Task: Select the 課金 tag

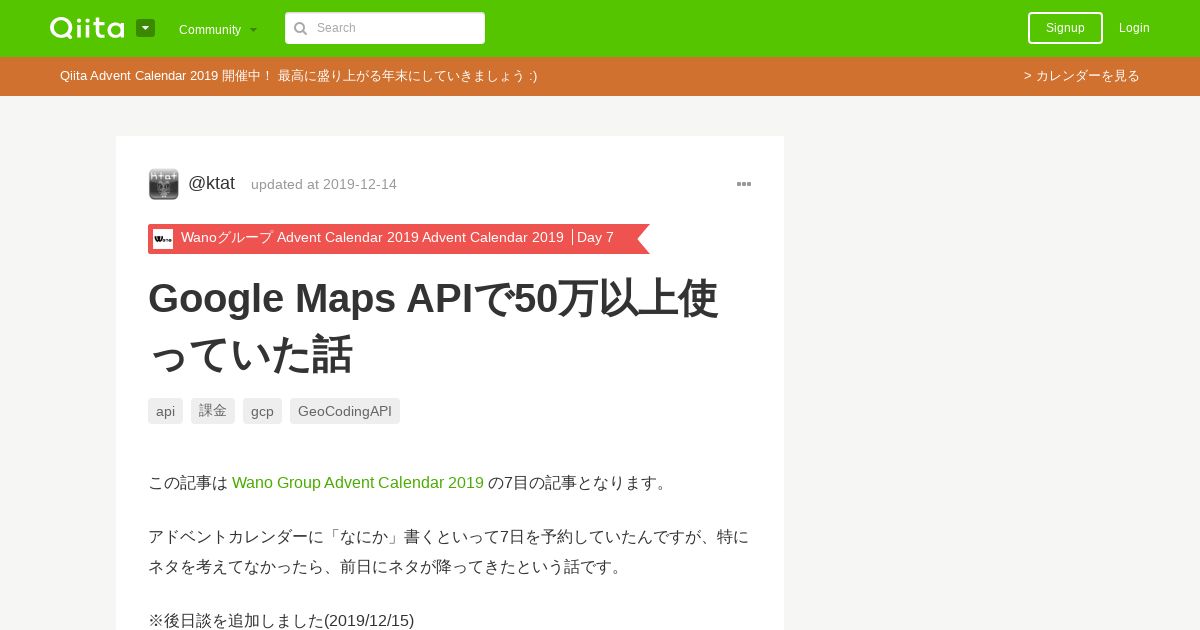Action: pyautogui.click(x=213, y=411)
